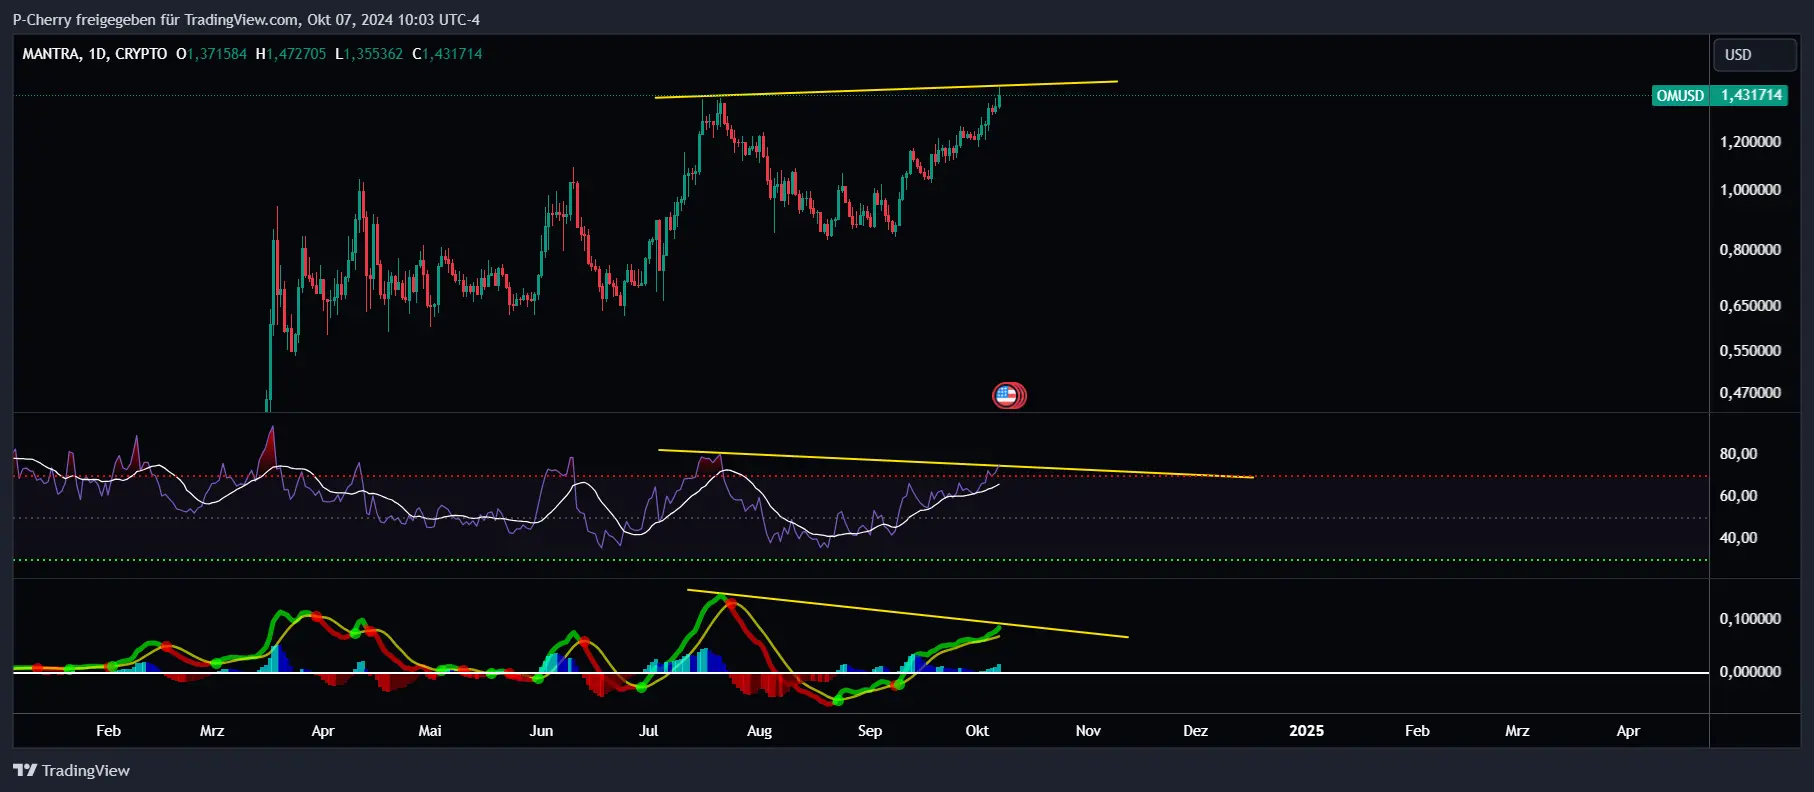Screen dimensions: 1814x792
Task: Click the 1,200000 price axis label
Action: pos(1750,142)
